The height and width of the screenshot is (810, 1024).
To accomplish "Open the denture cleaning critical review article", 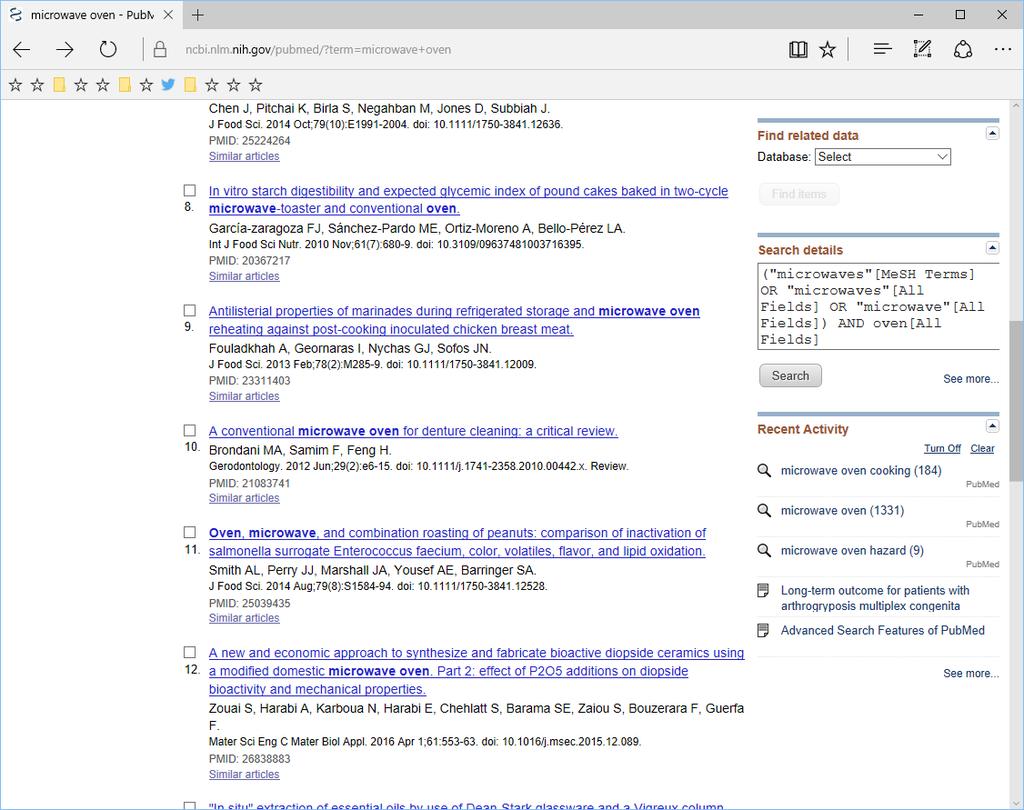I will click(413, 431).
